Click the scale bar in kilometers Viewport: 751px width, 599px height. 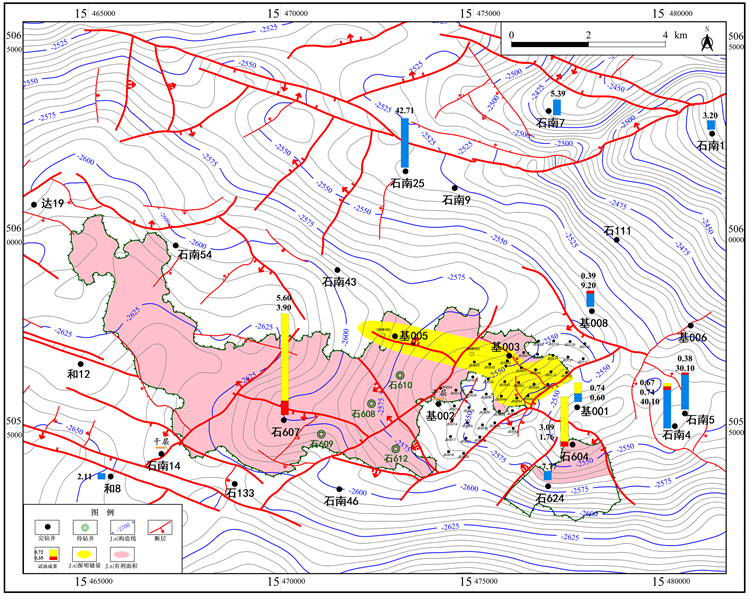click(588, 46)
